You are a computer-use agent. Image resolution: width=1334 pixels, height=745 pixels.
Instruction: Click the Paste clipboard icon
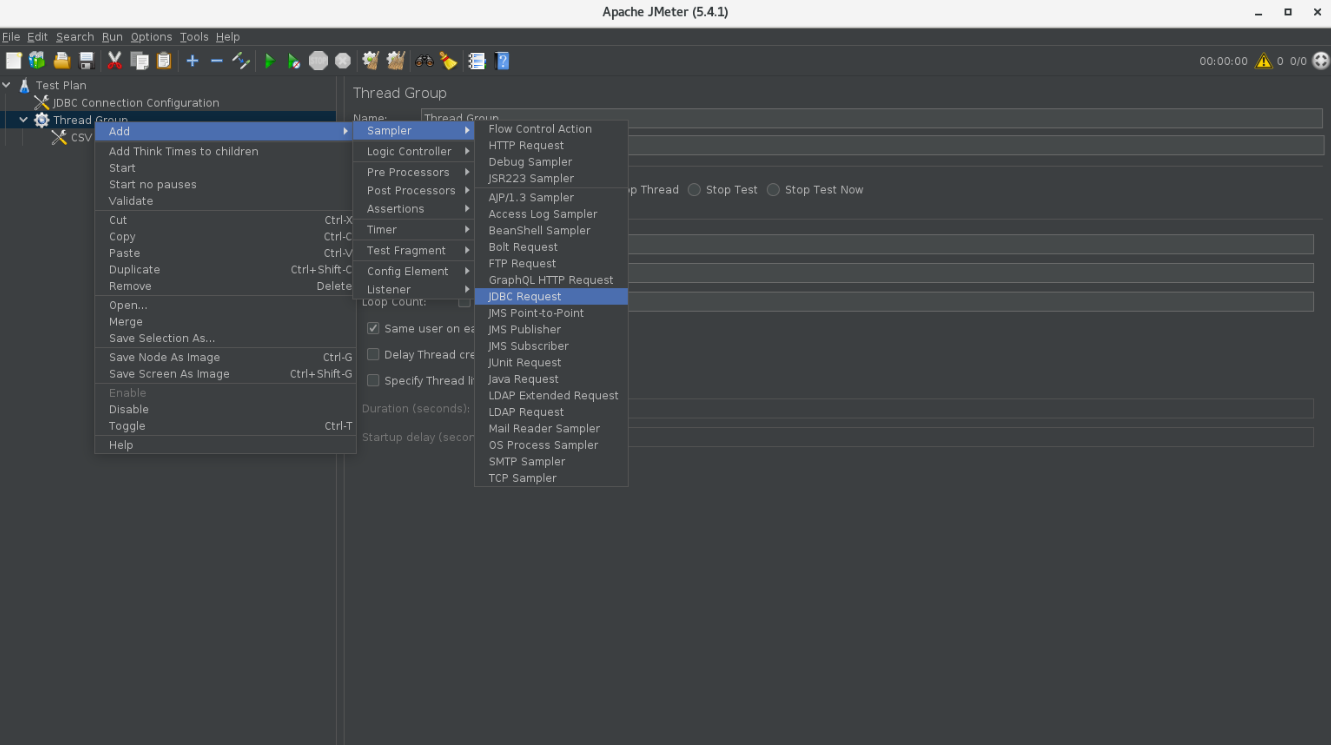[x=164, y=61]
